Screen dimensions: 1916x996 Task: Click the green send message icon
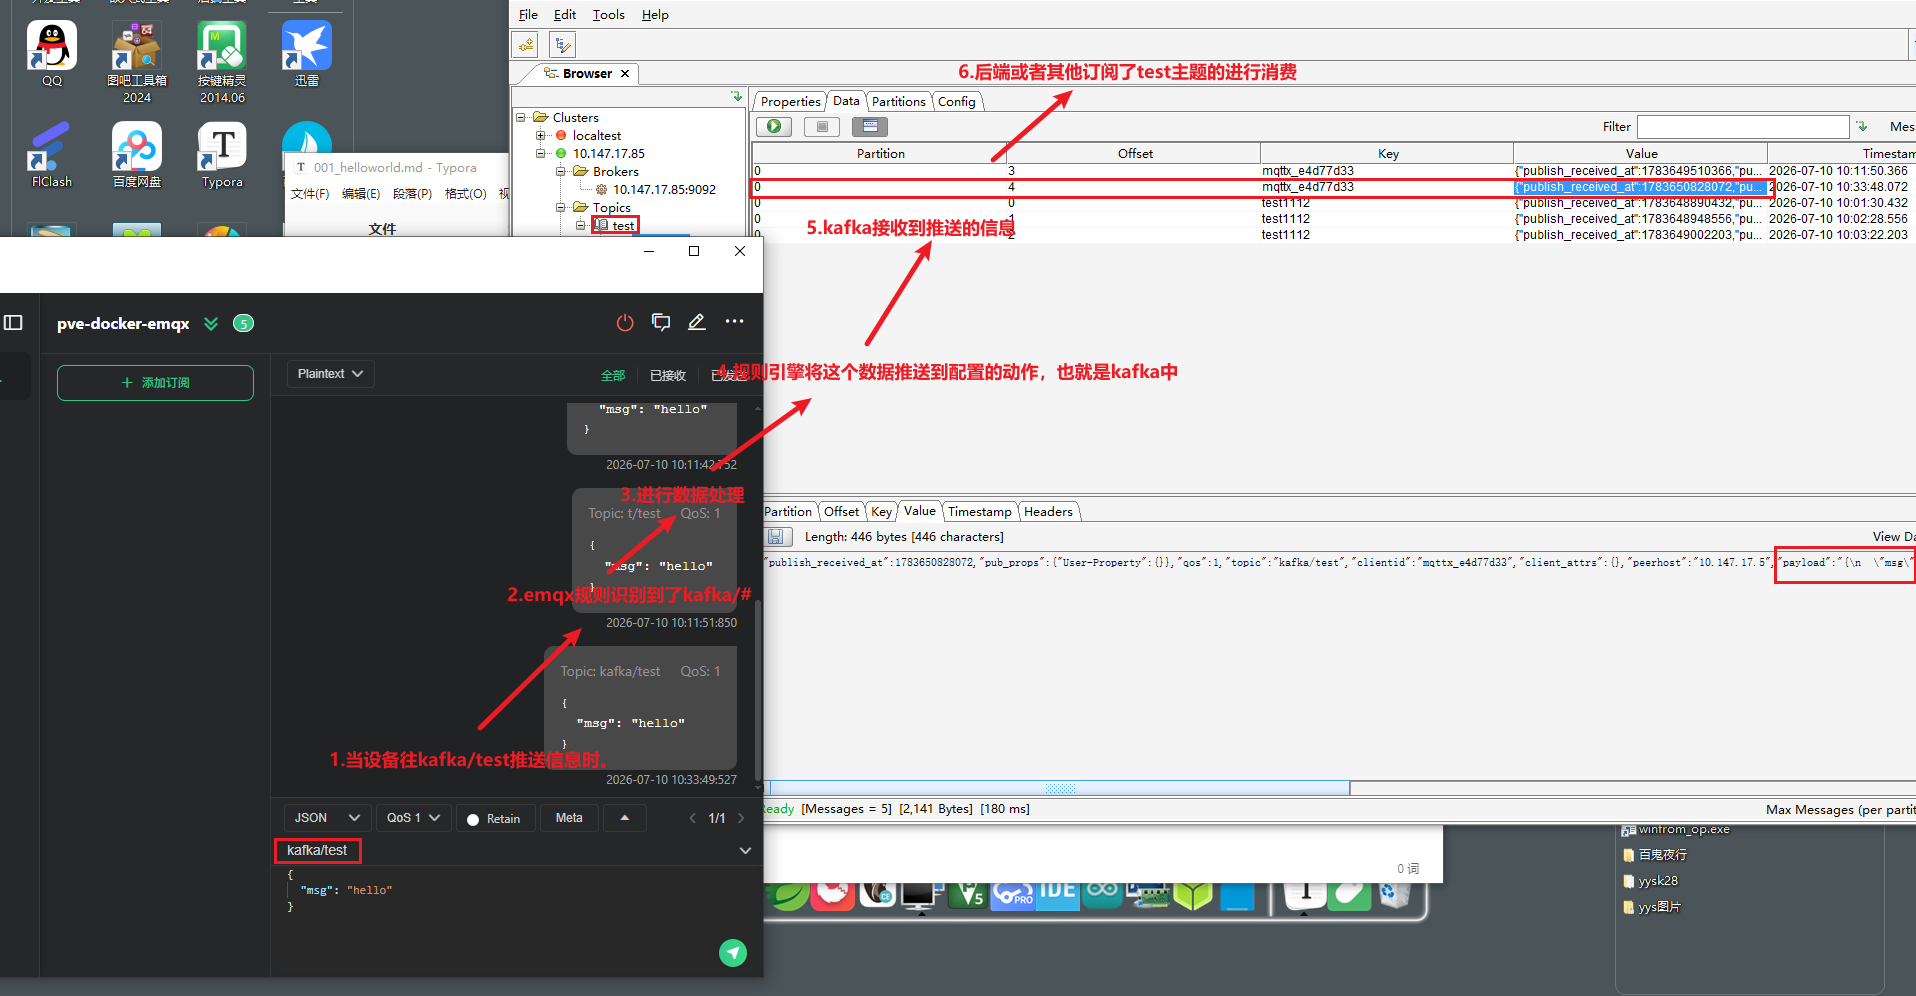coord(733,953)
